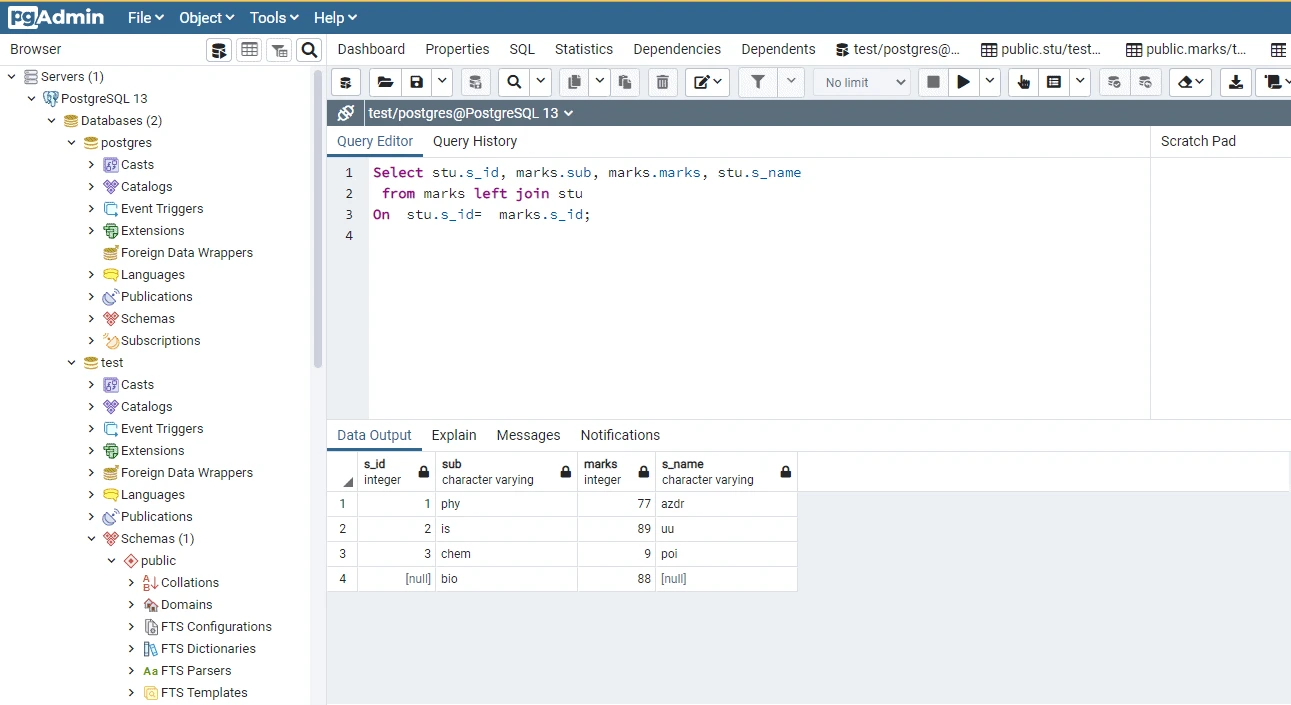The height and width of the screenshot is (705, 1291).
Task: Open the No limit rows dropdown
Action: coord(861,82)
